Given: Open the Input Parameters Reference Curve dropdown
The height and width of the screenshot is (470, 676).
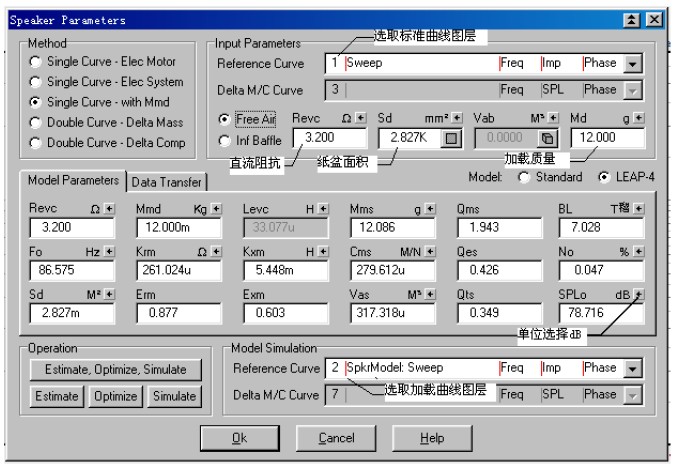Looking at the screenshot, I should (x=633, y=64).
